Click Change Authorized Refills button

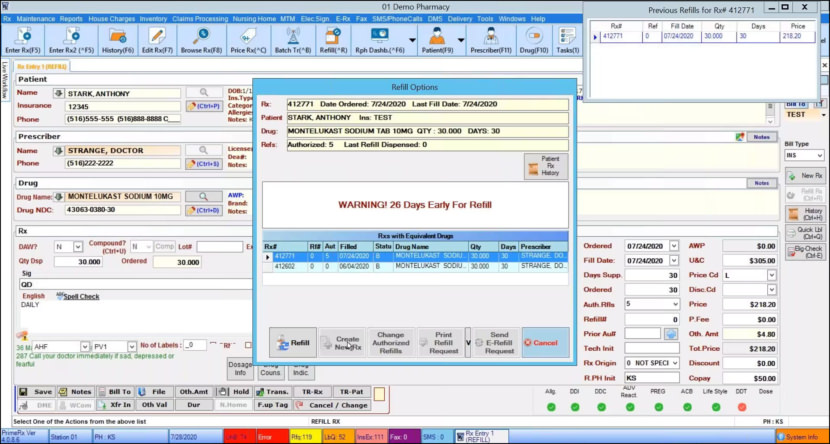(x=391, y=342)
